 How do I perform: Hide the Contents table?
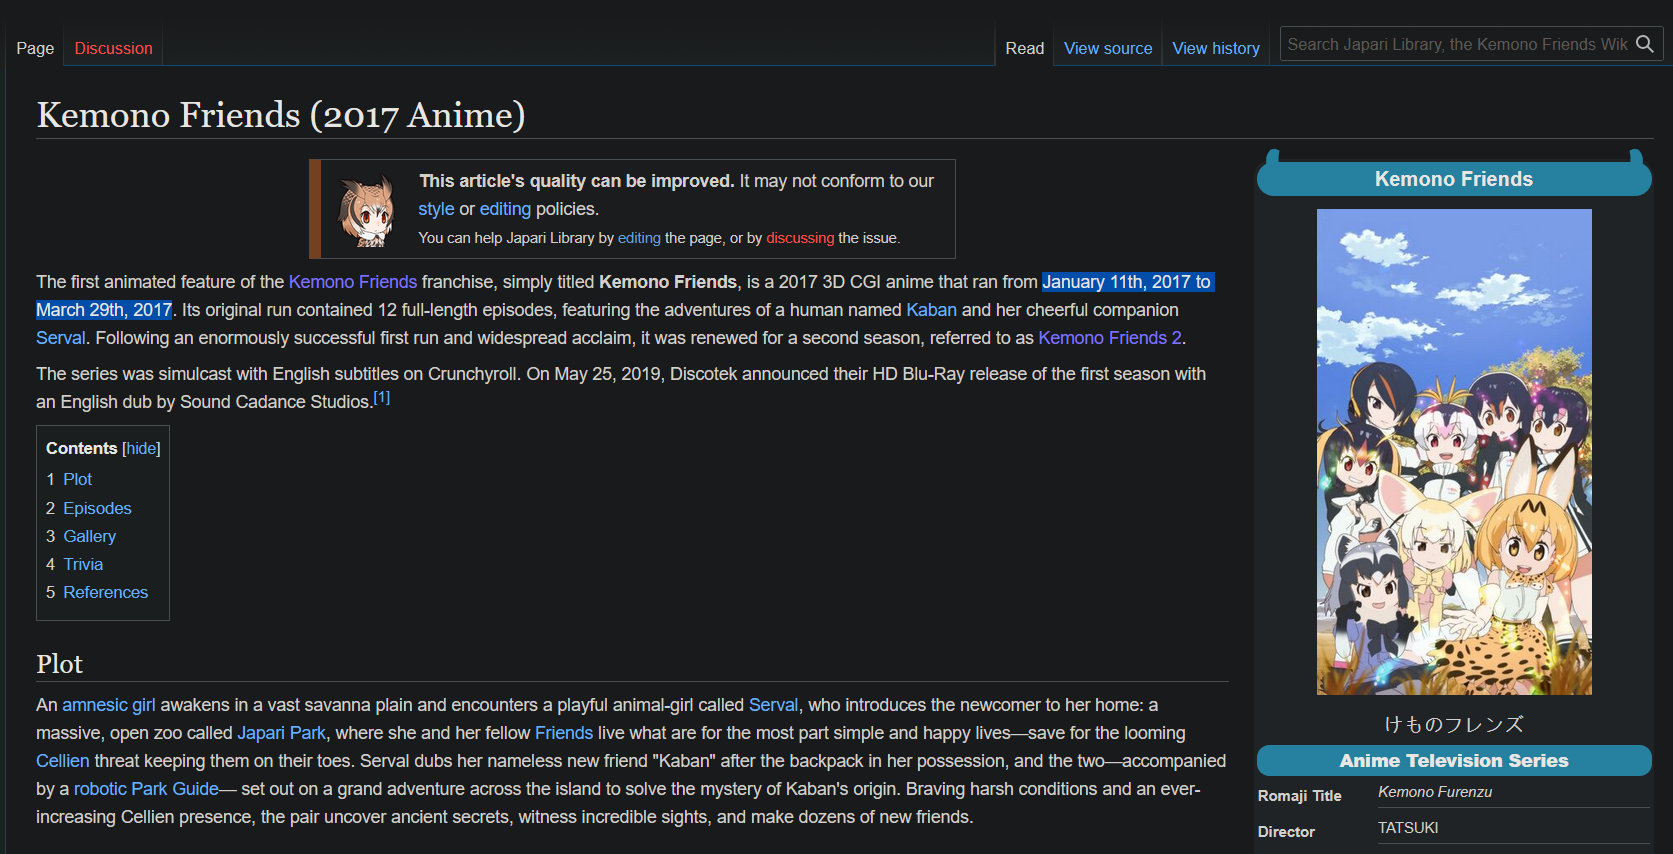click(141, 449)
